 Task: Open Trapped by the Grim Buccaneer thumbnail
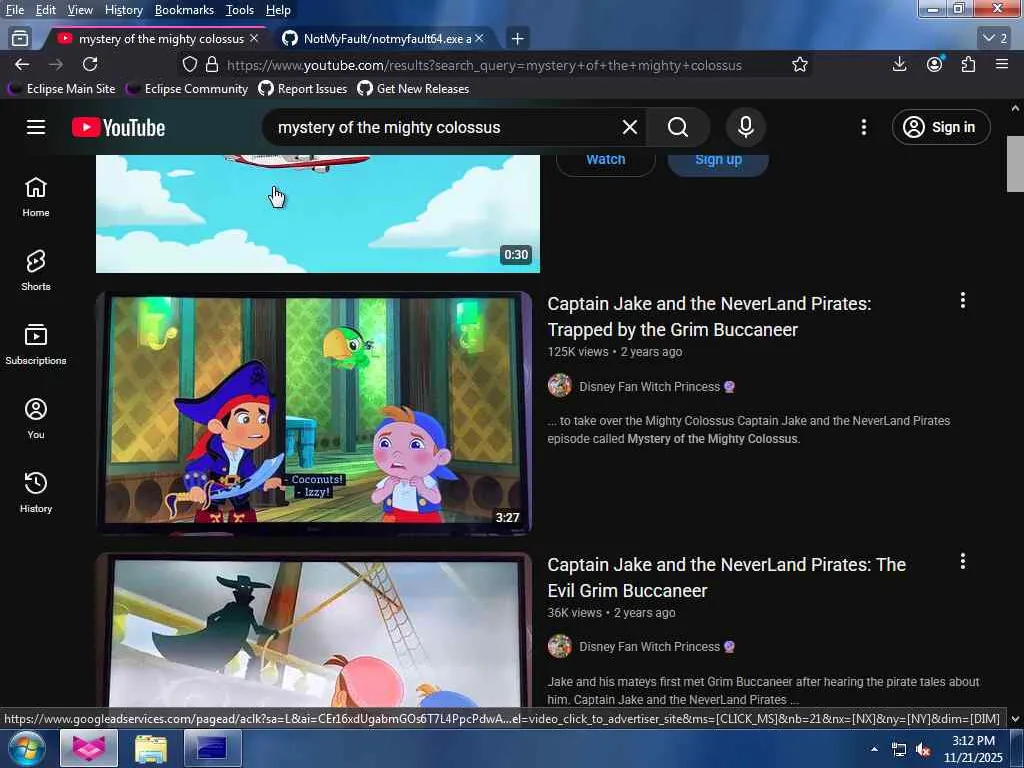tap(314, 412)
